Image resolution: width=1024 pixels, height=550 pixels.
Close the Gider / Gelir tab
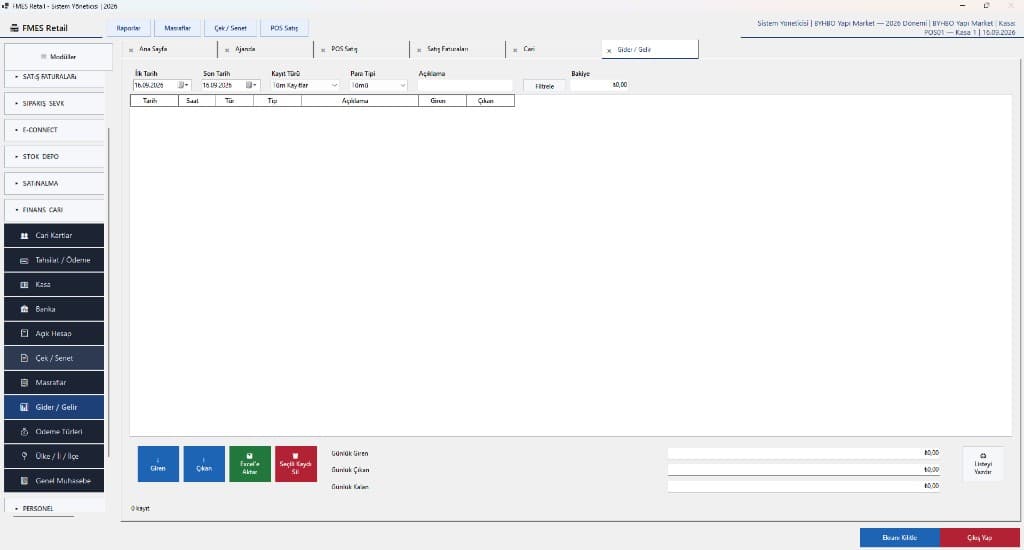pos(609,50)
